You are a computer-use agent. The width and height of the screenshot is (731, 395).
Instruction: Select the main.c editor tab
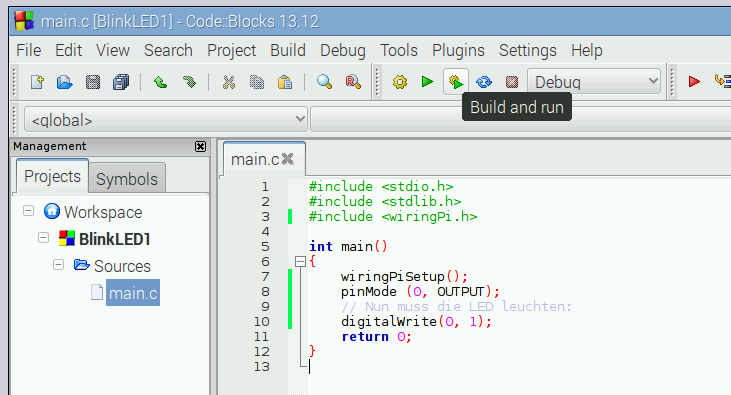(x=255, y=159)
